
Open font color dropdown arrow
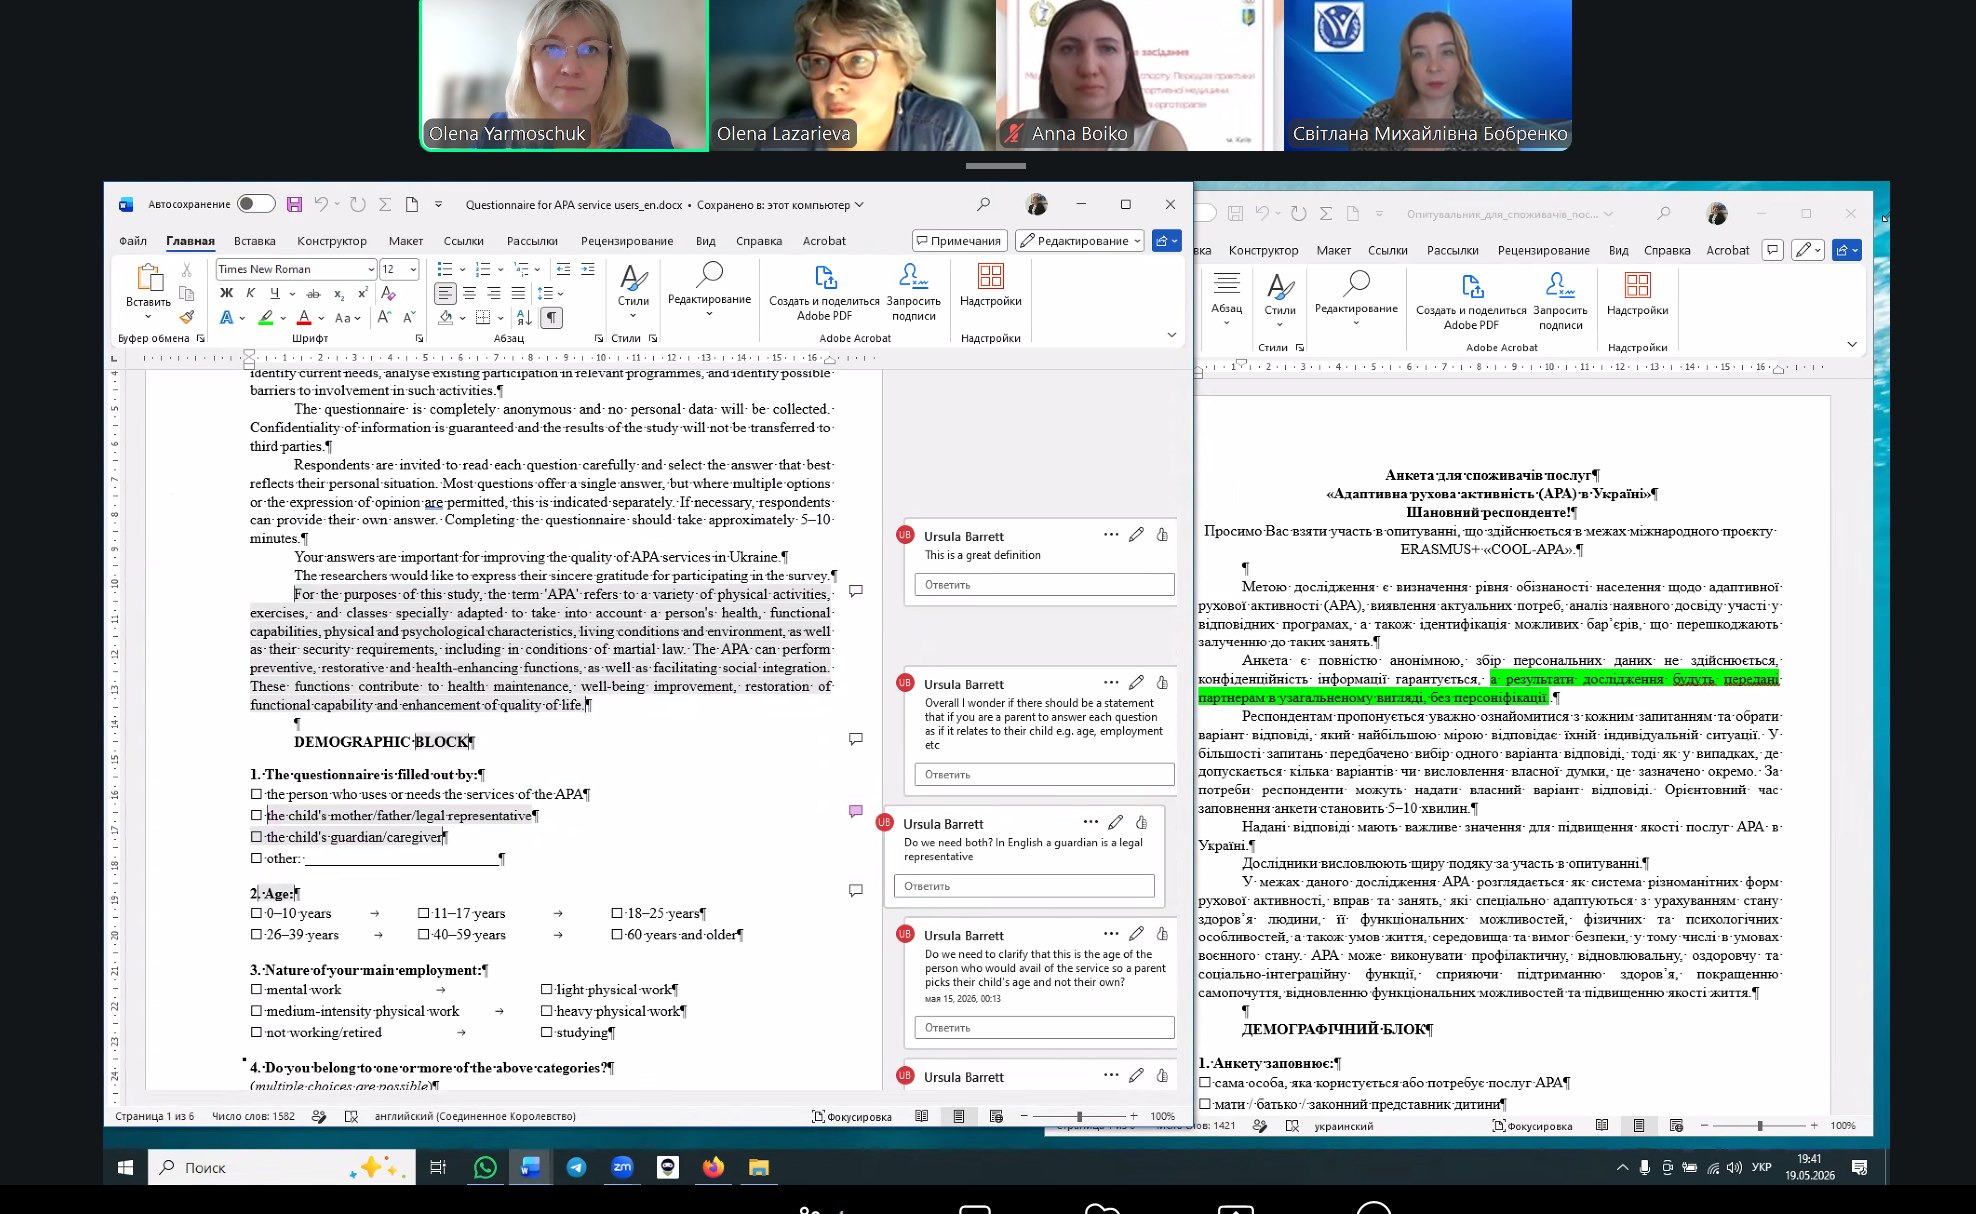[321, 318]
